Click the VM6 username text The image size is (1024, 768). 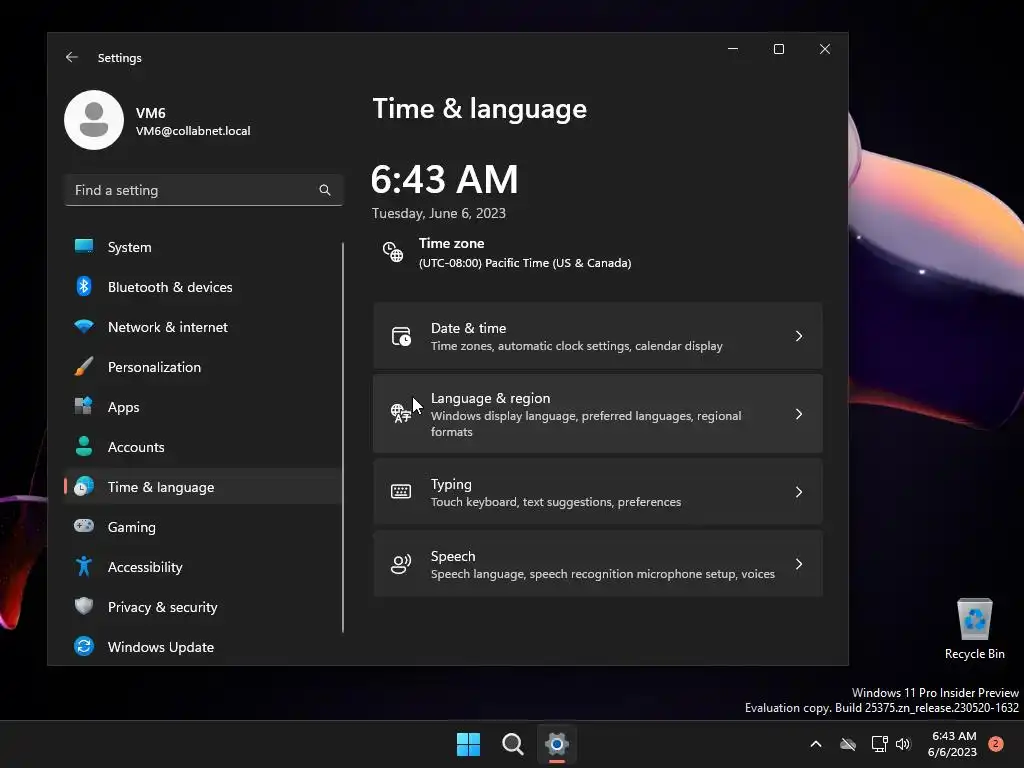click(150, 112)
